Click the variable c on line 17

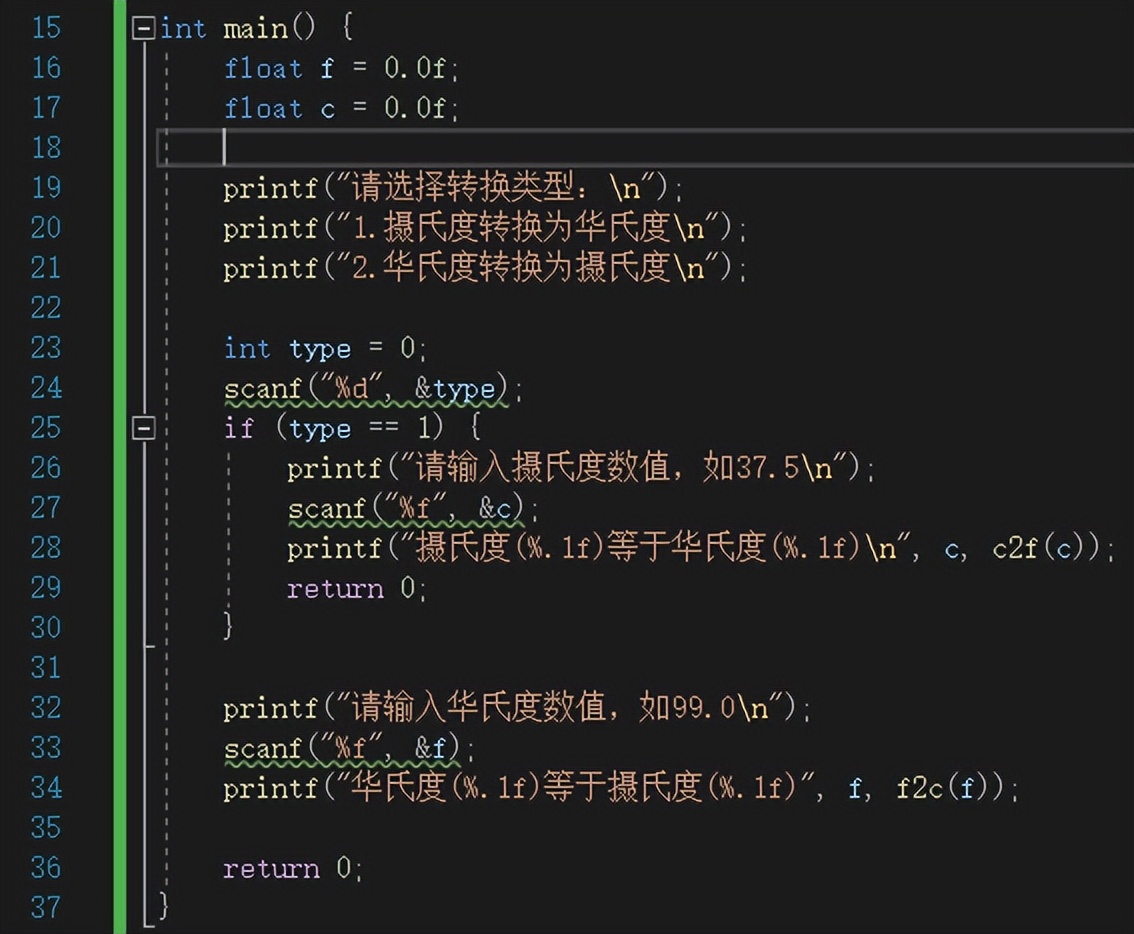point(328,108)
